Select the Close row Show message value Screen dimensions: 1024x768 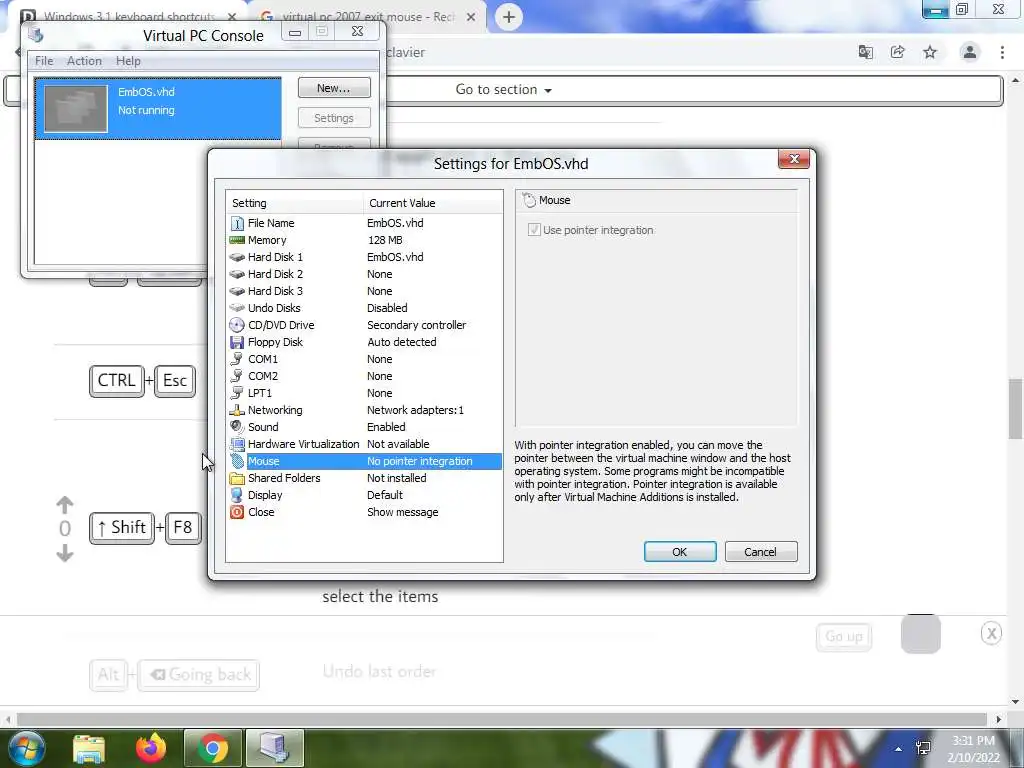tap(403, 513)
